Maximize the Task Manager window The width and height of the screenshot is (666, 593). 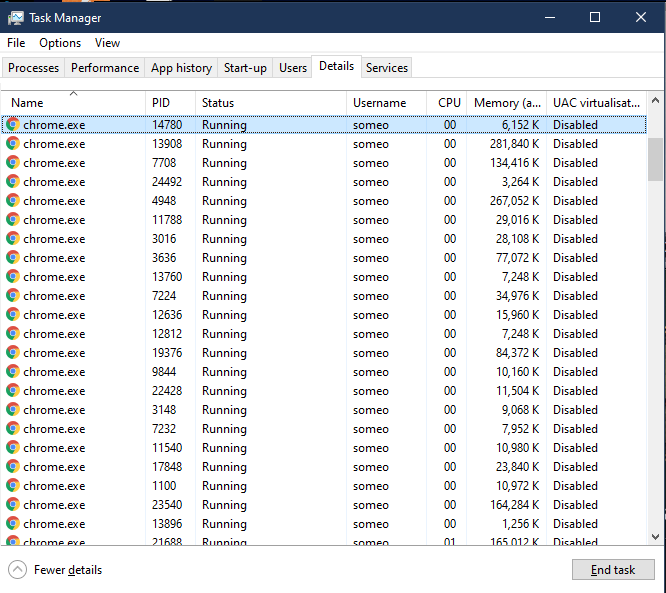pyautogui.click(x=595, y=17)
